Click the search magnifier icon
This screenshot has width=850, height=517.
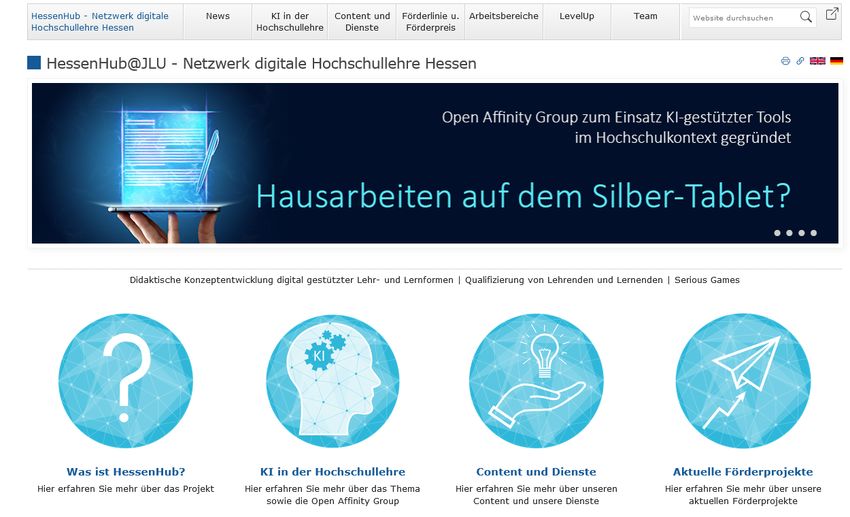[x=806, y=17]
